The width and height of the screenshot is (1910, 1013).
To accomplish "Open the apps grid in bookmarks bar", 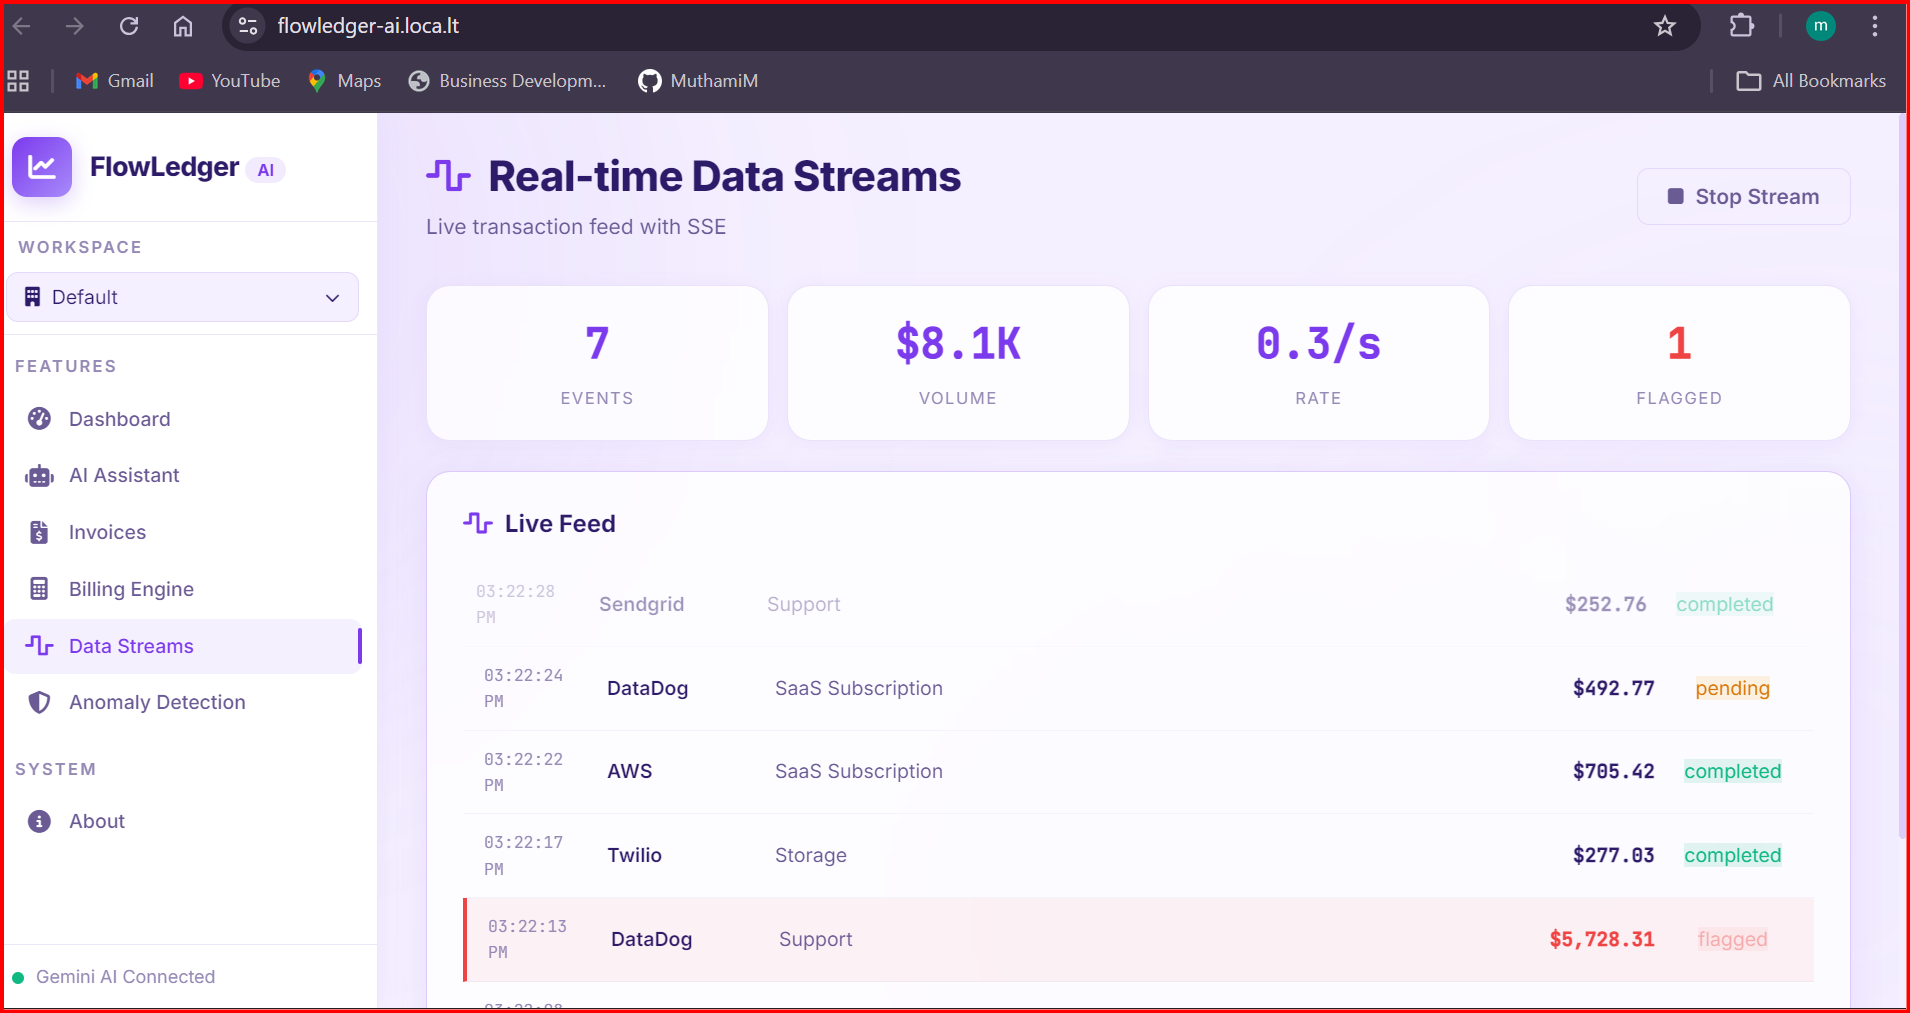I will (18, 81).
